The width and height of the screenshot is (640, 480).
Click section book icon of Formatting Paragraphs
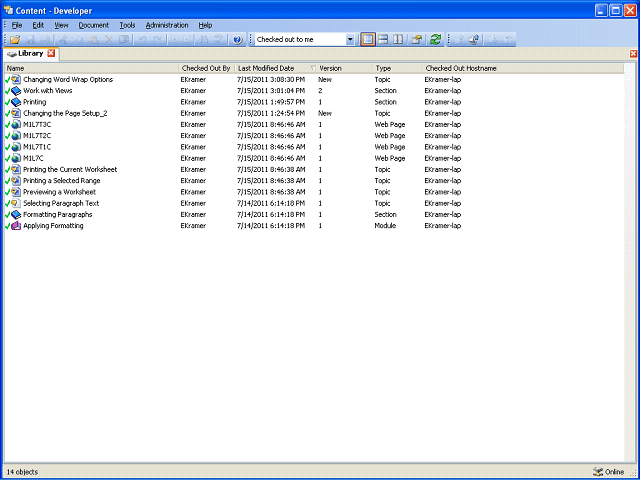click(x=16, y=214)
